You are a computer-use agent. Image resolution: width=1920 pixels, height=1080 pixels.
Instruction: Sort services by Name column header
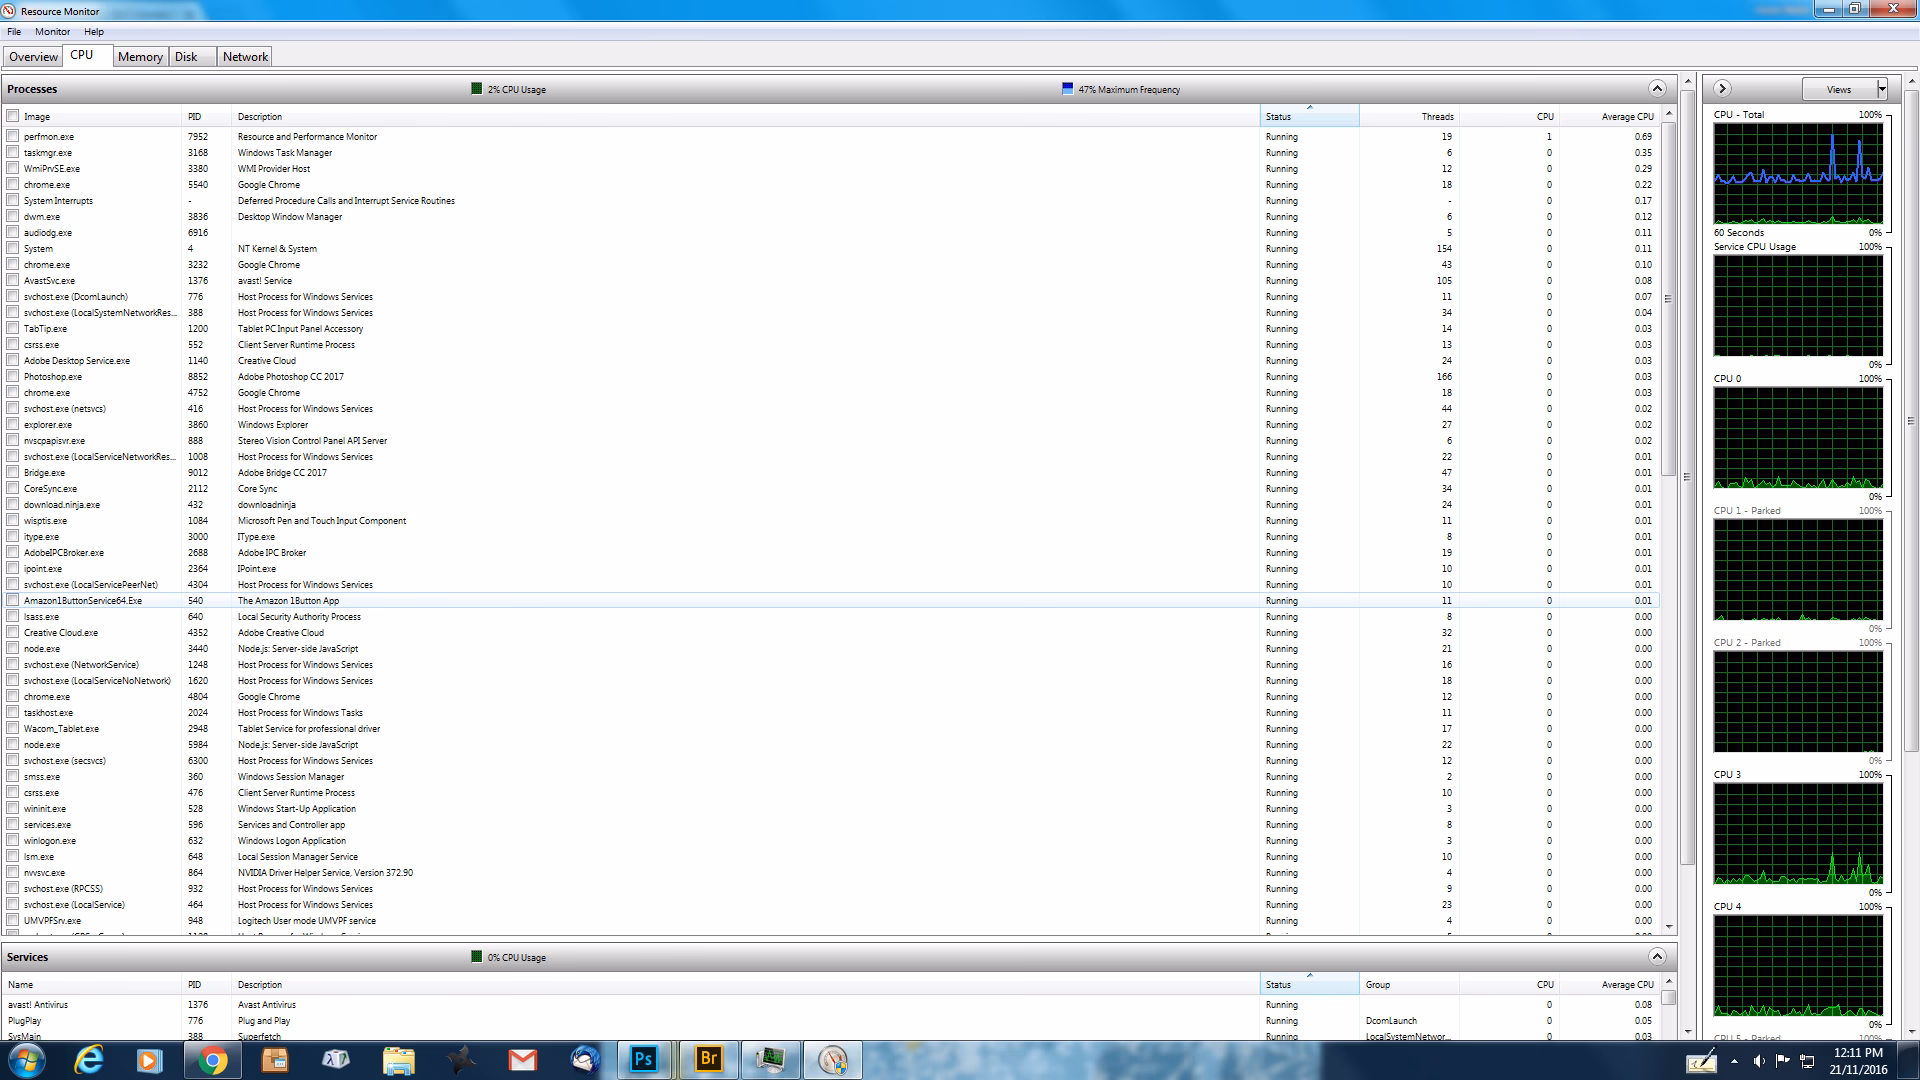[92, 984]
